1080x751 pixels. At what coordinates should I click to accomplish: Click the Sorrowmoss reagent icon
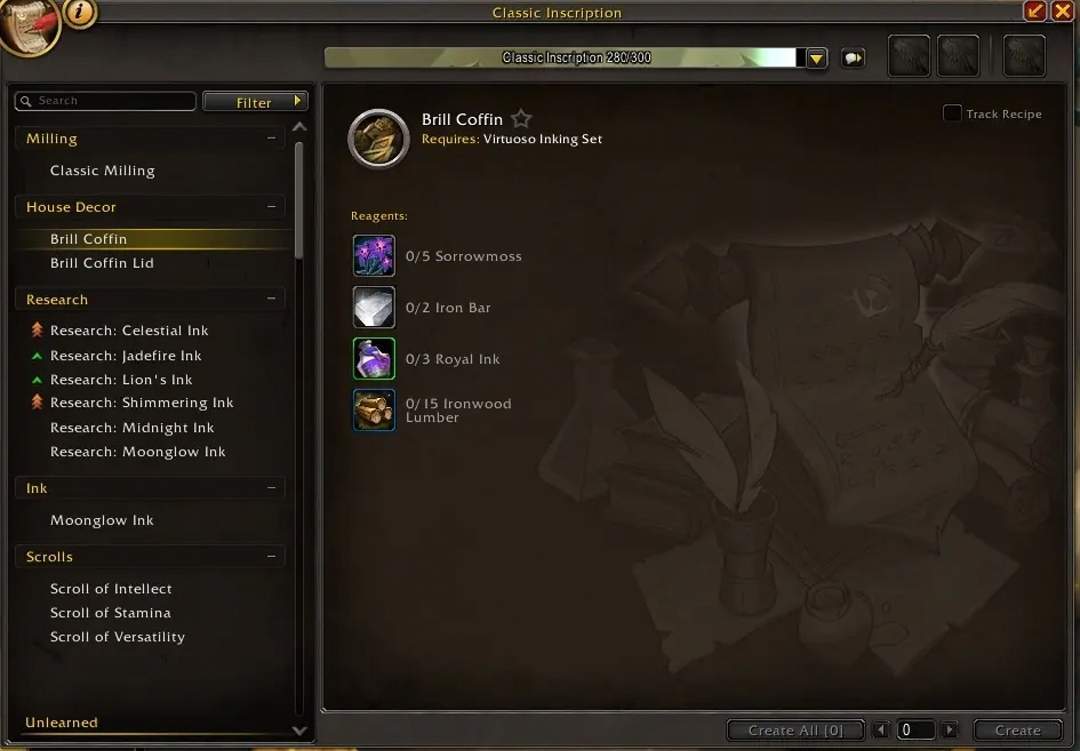click(x=374, y=256)
